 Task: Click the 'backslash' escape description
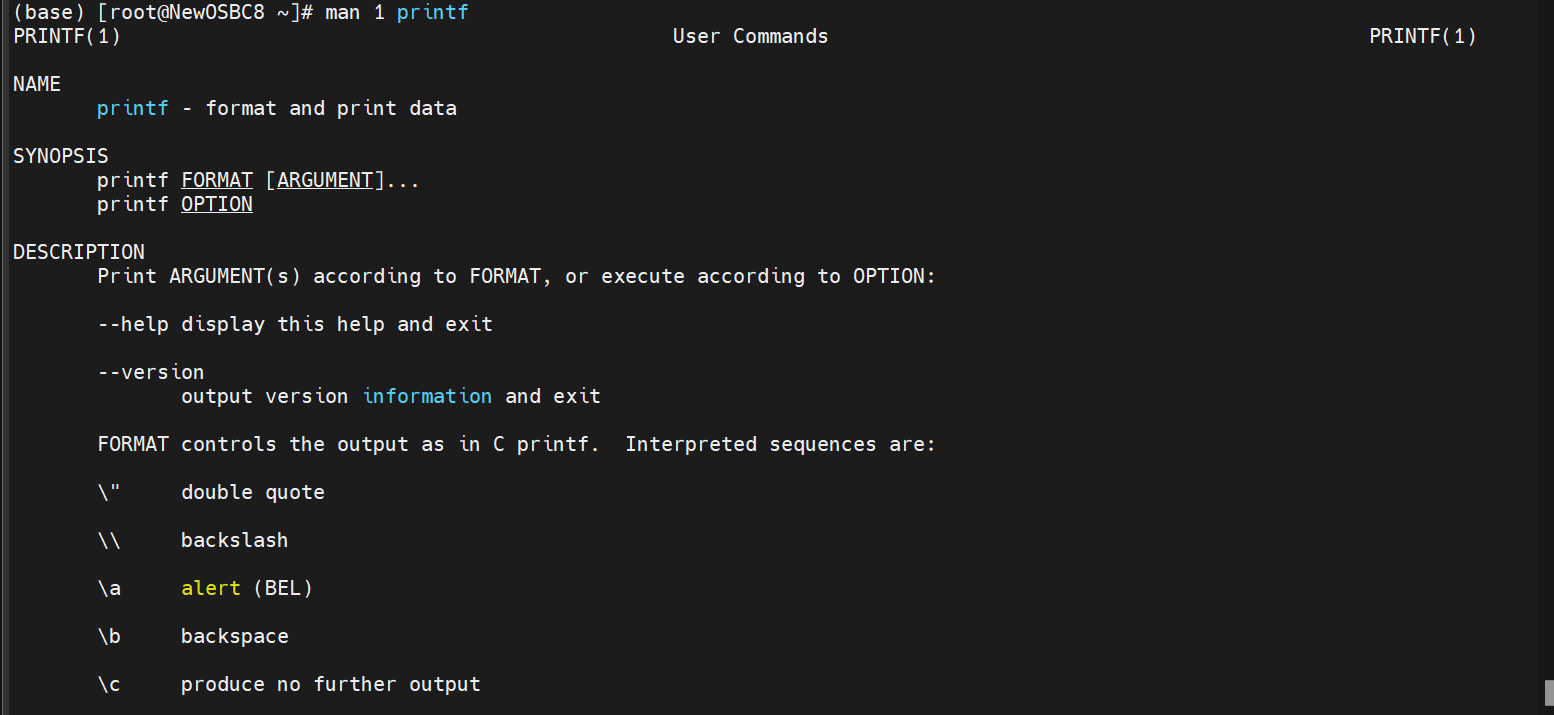[x=235, y=541]
